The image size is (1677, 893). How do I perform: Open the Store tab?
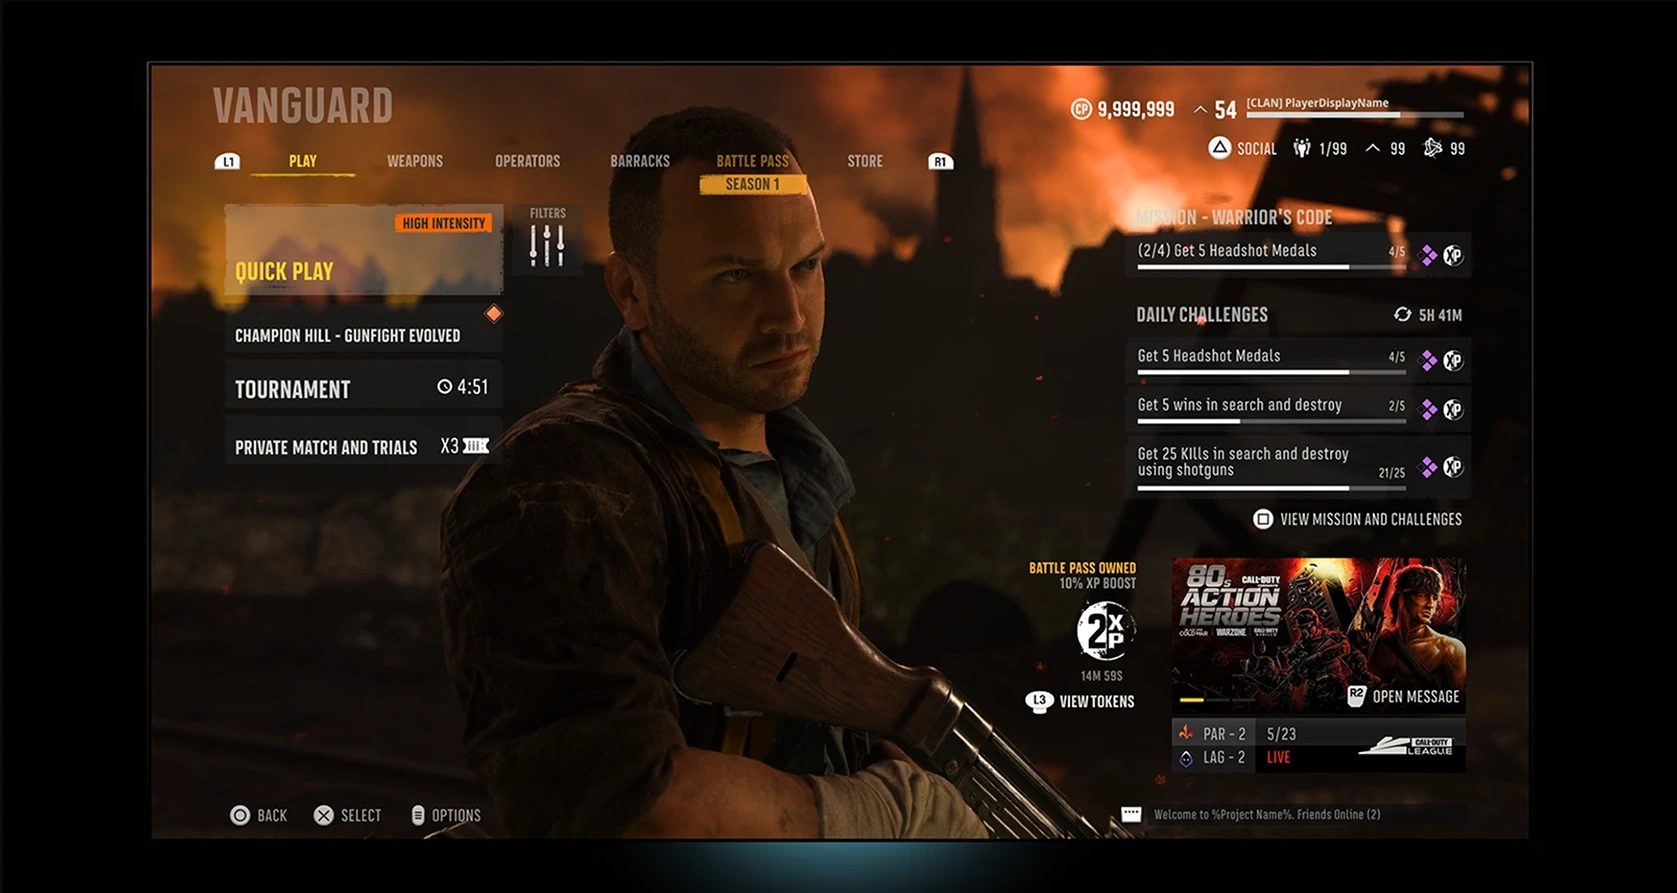click(x=865, y=161)
